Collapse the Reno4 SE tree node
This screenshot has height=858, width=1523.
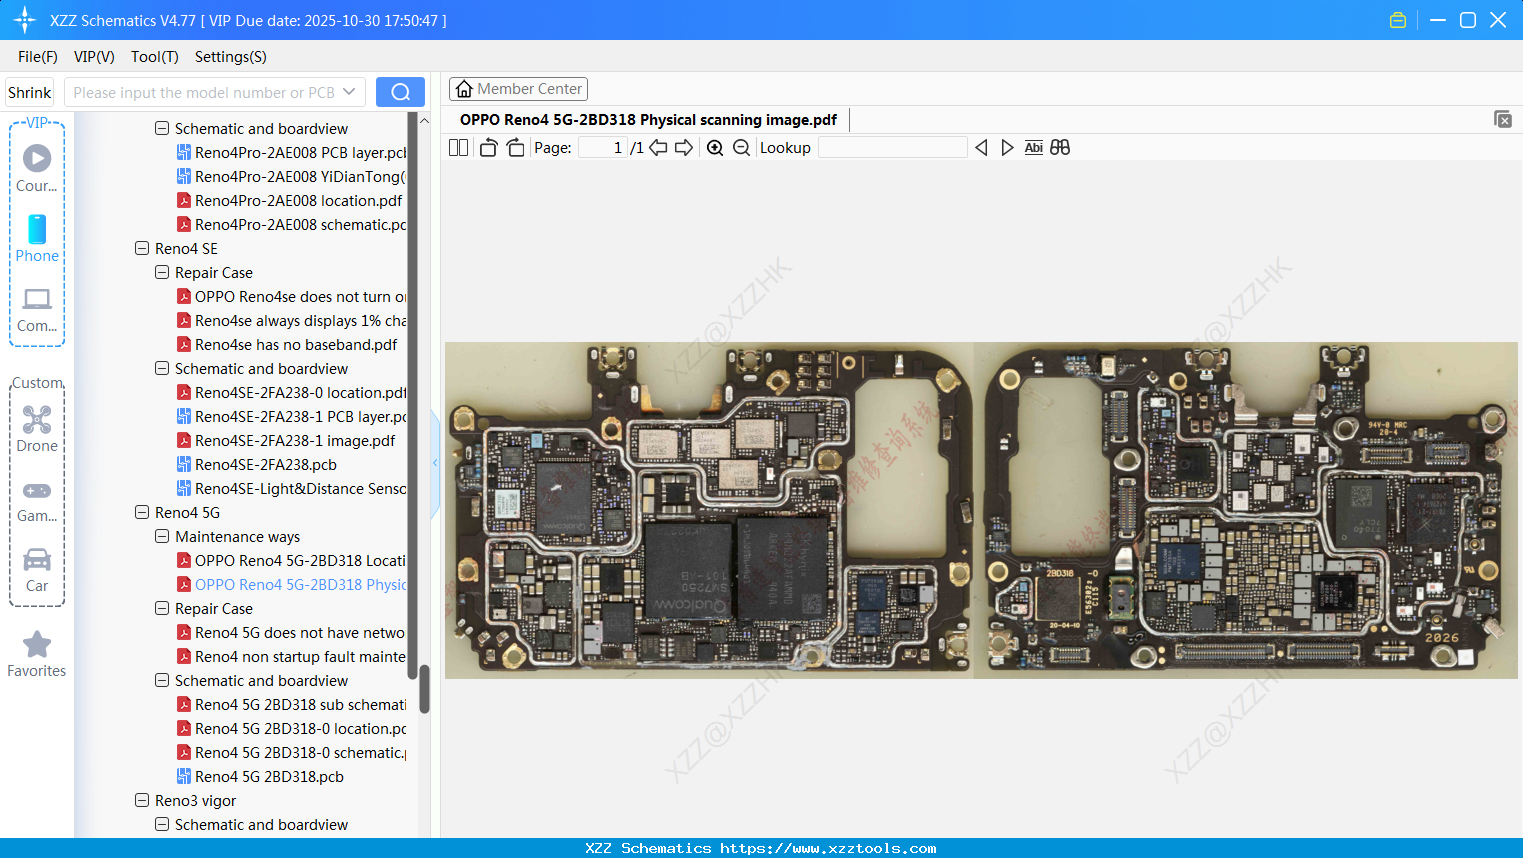(x=142, y=248)
